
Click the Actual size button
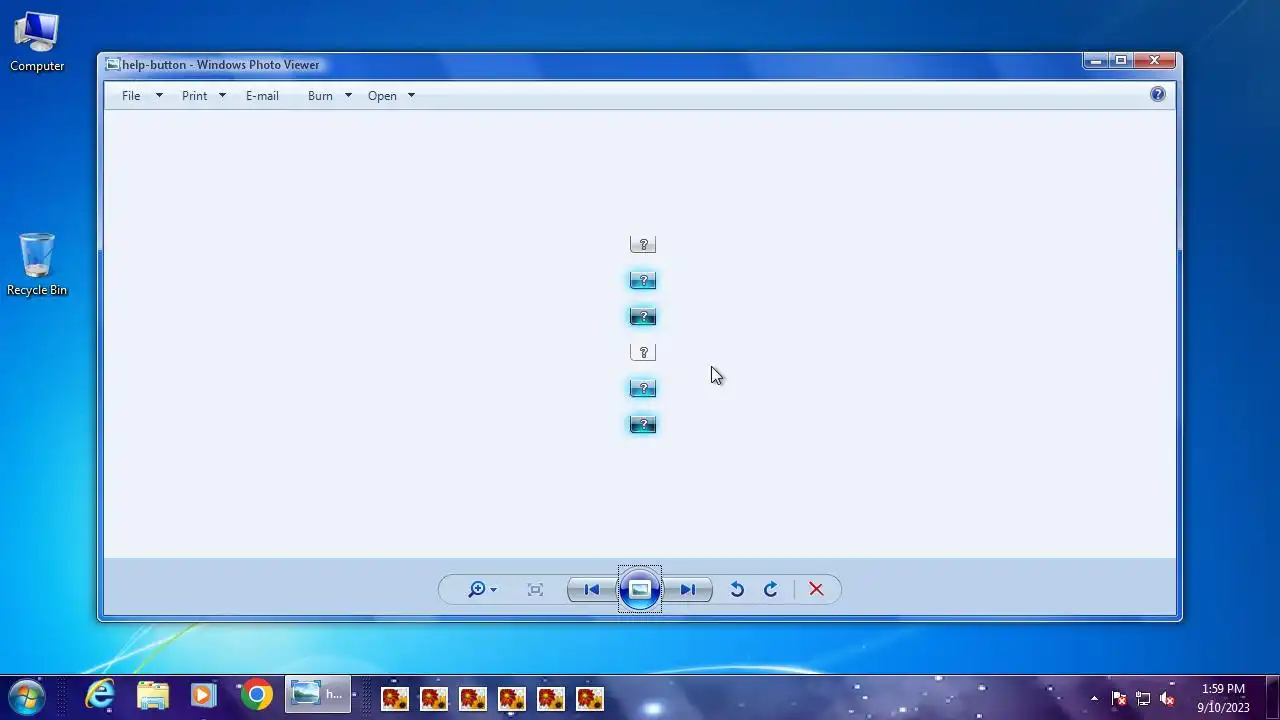(535, 590)
